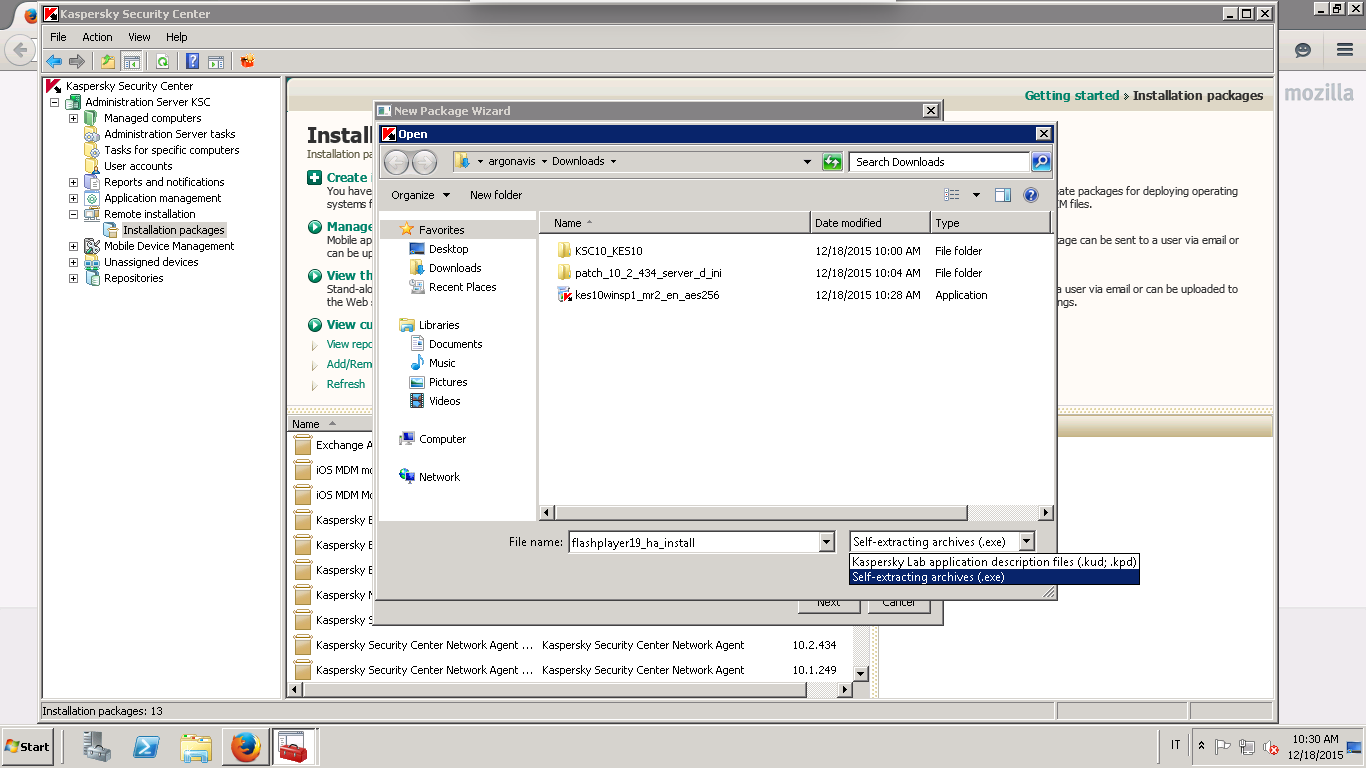The image size is (1366, 768).
Task: Expand the Reports and notifications node
Action: 73,182
